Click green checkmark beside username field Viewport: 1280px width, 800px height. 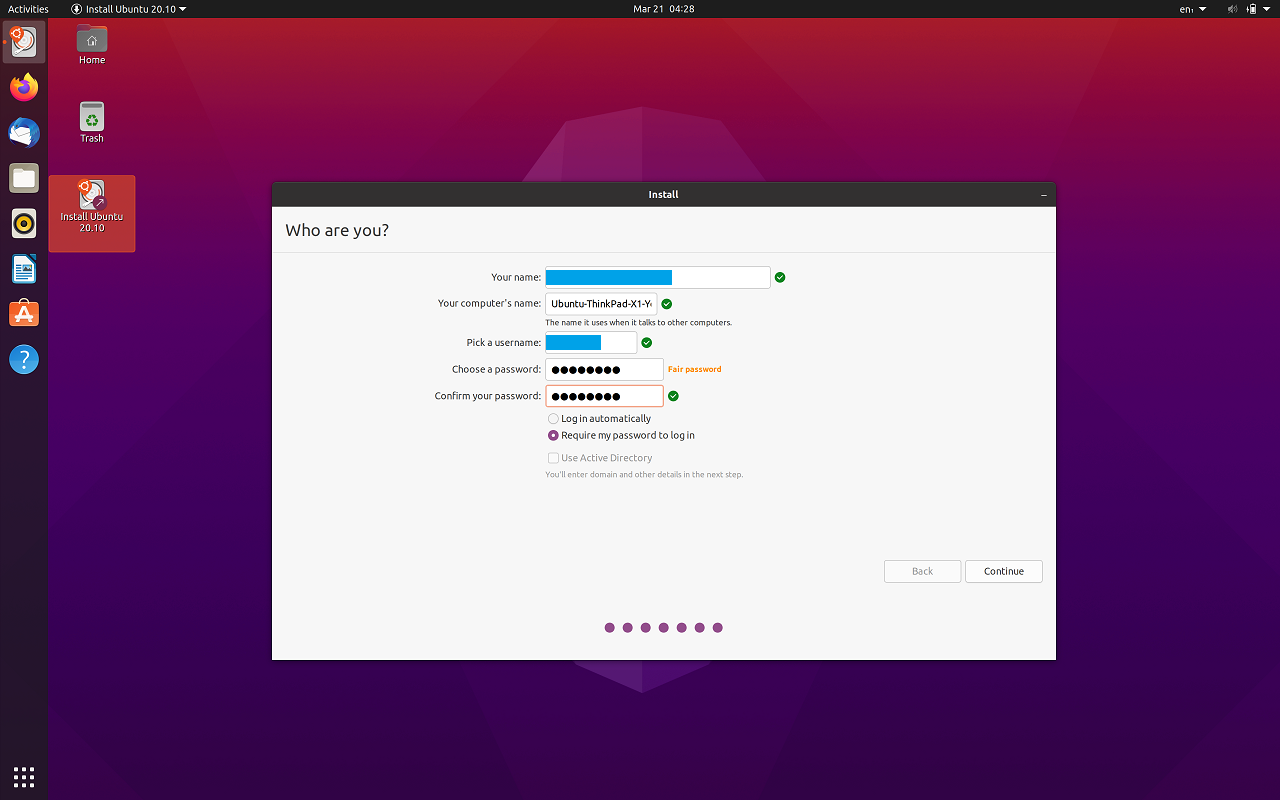point(647,343)
